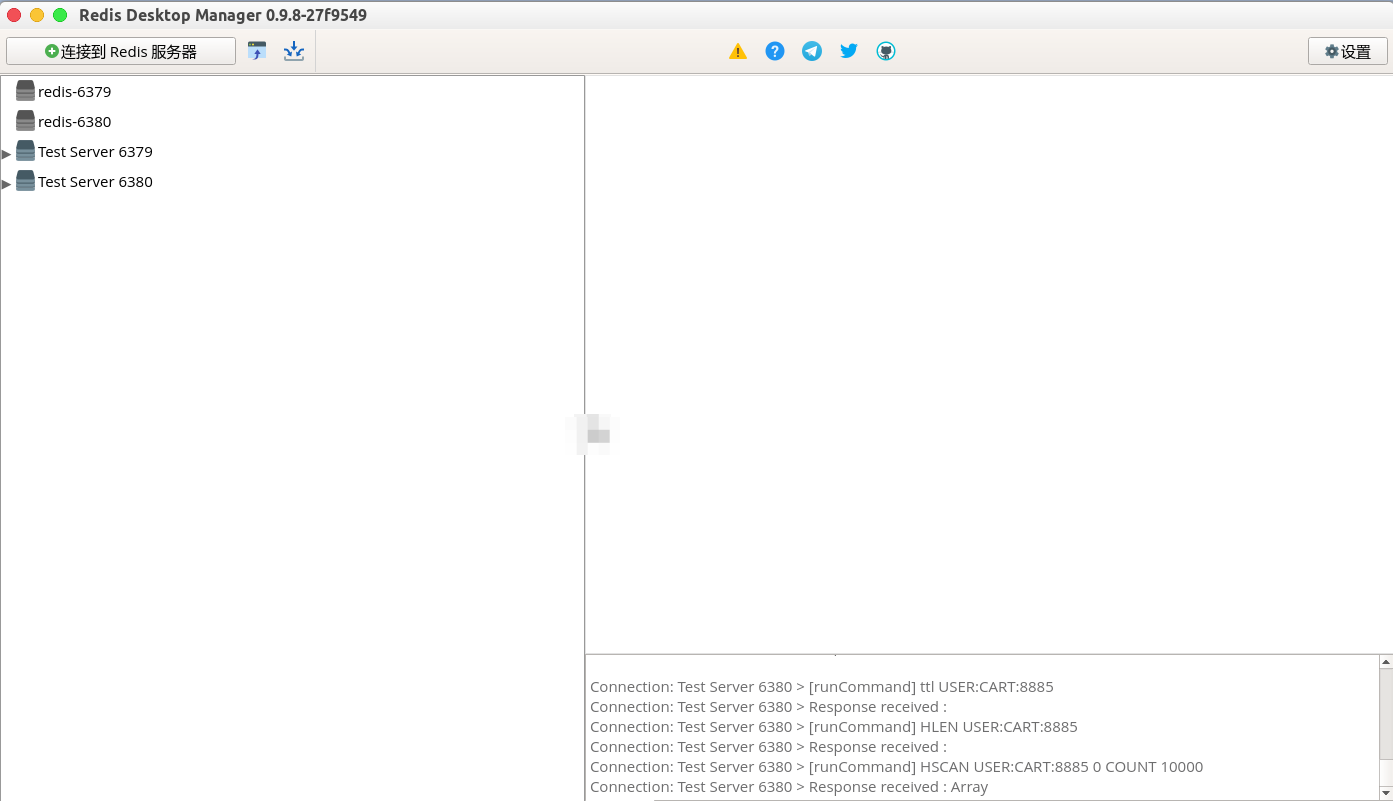Click the Test Server 6380 server icon
Image resolution: width=1393 pixels, height=801 pixels.
click(25, 181)
